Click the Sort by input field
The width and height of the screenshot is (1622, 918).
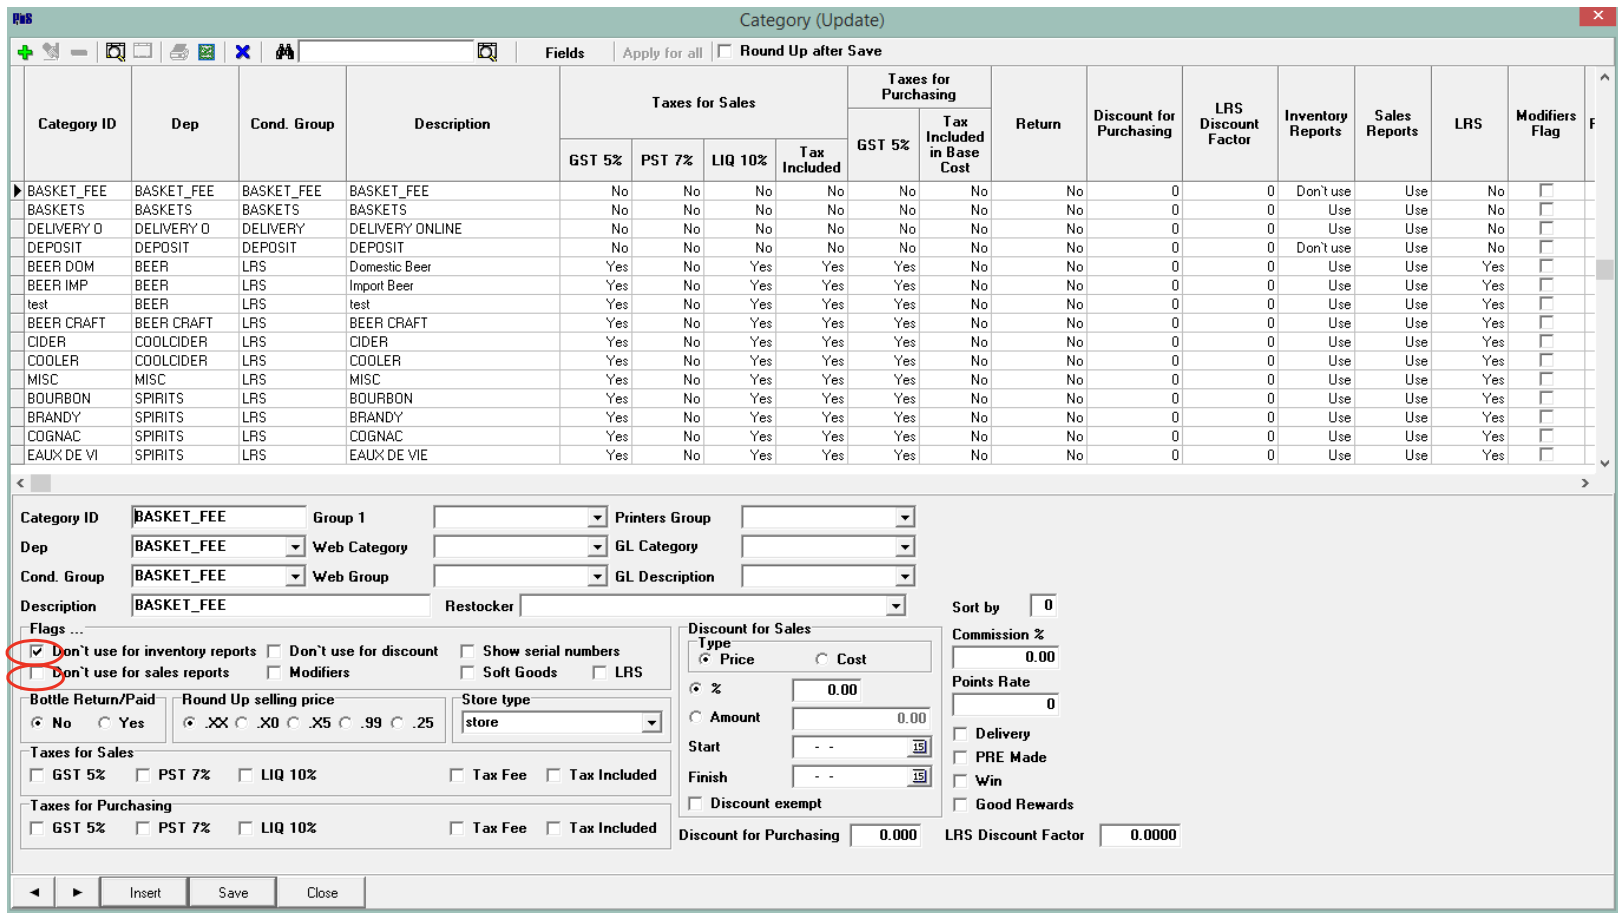[x=1042, y=605]
